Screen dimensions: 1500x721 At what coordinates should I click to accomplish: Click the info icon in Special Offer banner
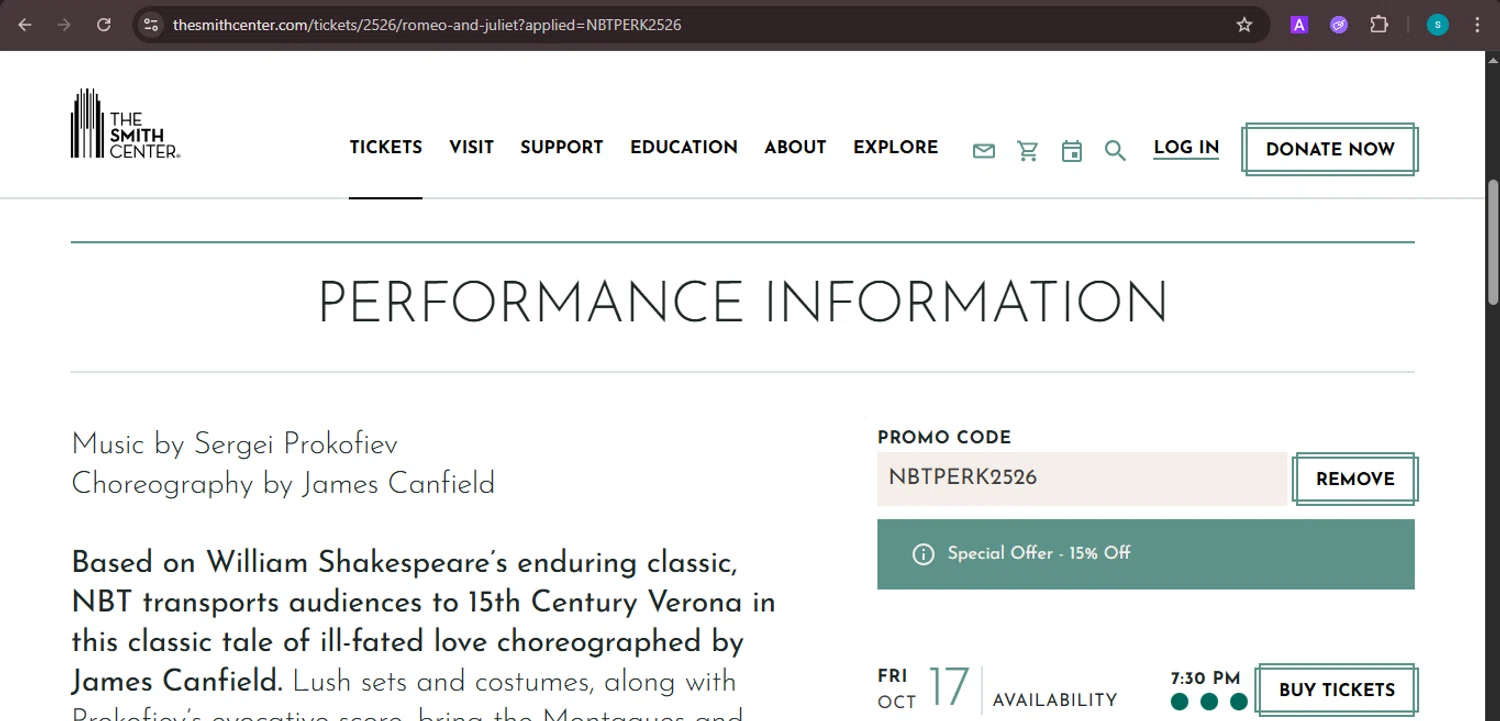pos(924,554)
